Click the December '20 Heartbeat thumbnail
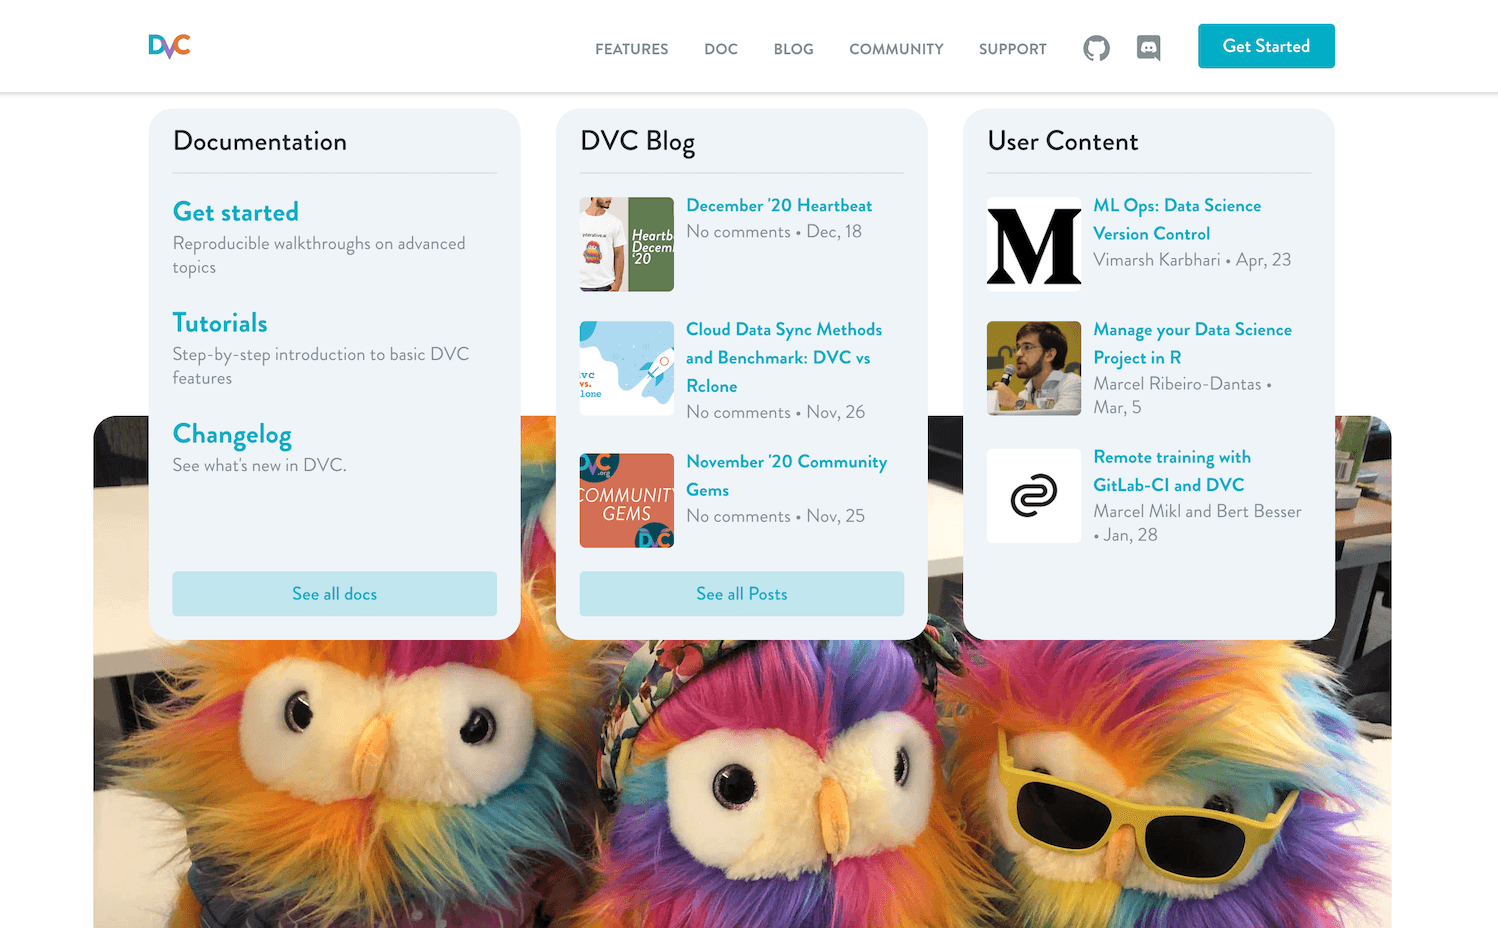The image size is (1498, 928). point(626,243)
